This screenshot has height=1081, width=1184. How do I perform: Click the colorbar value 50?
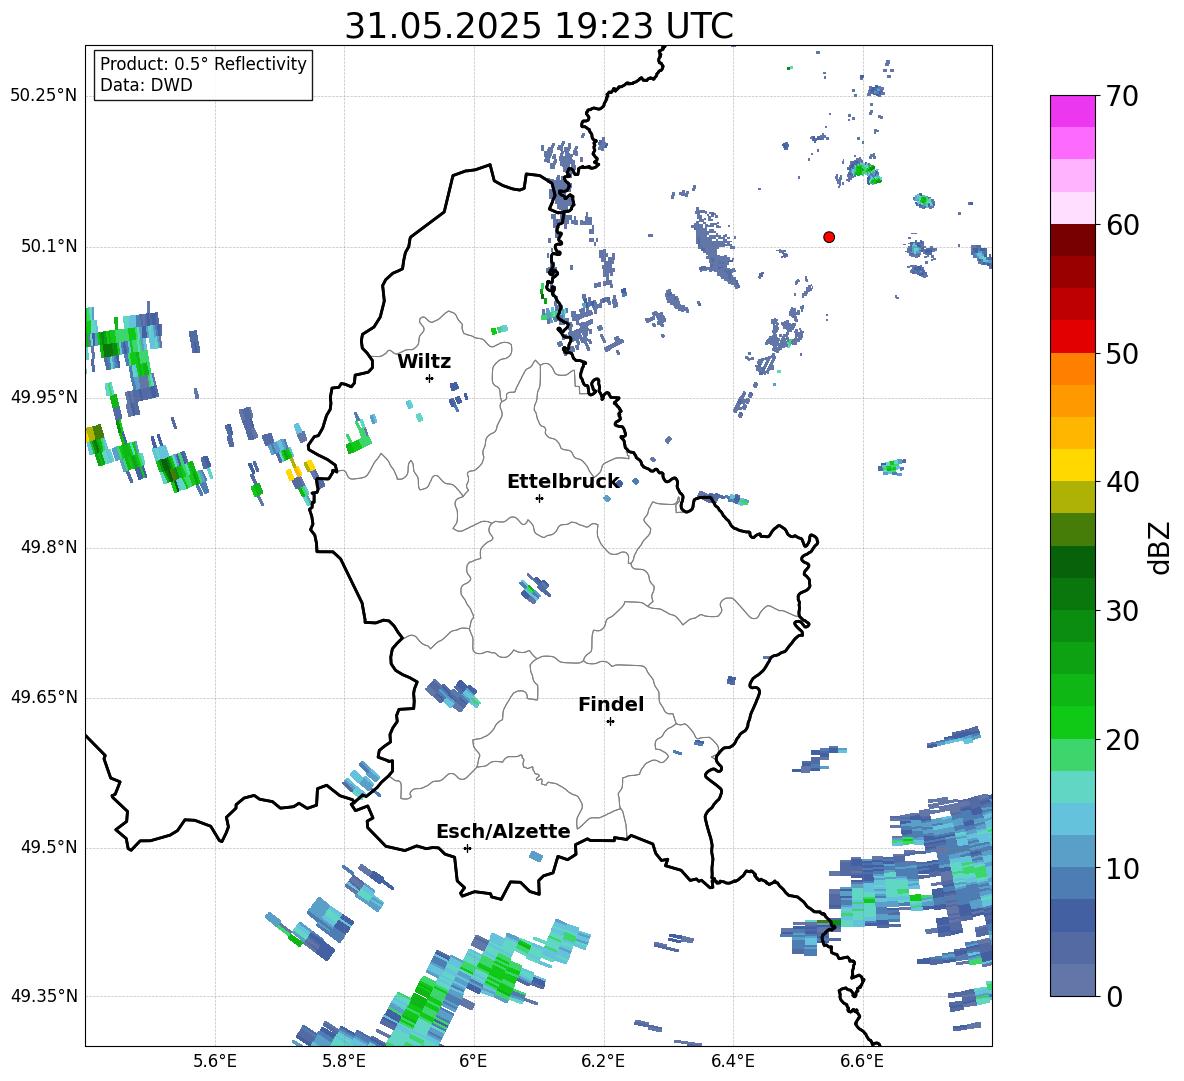pos(1123,354)
